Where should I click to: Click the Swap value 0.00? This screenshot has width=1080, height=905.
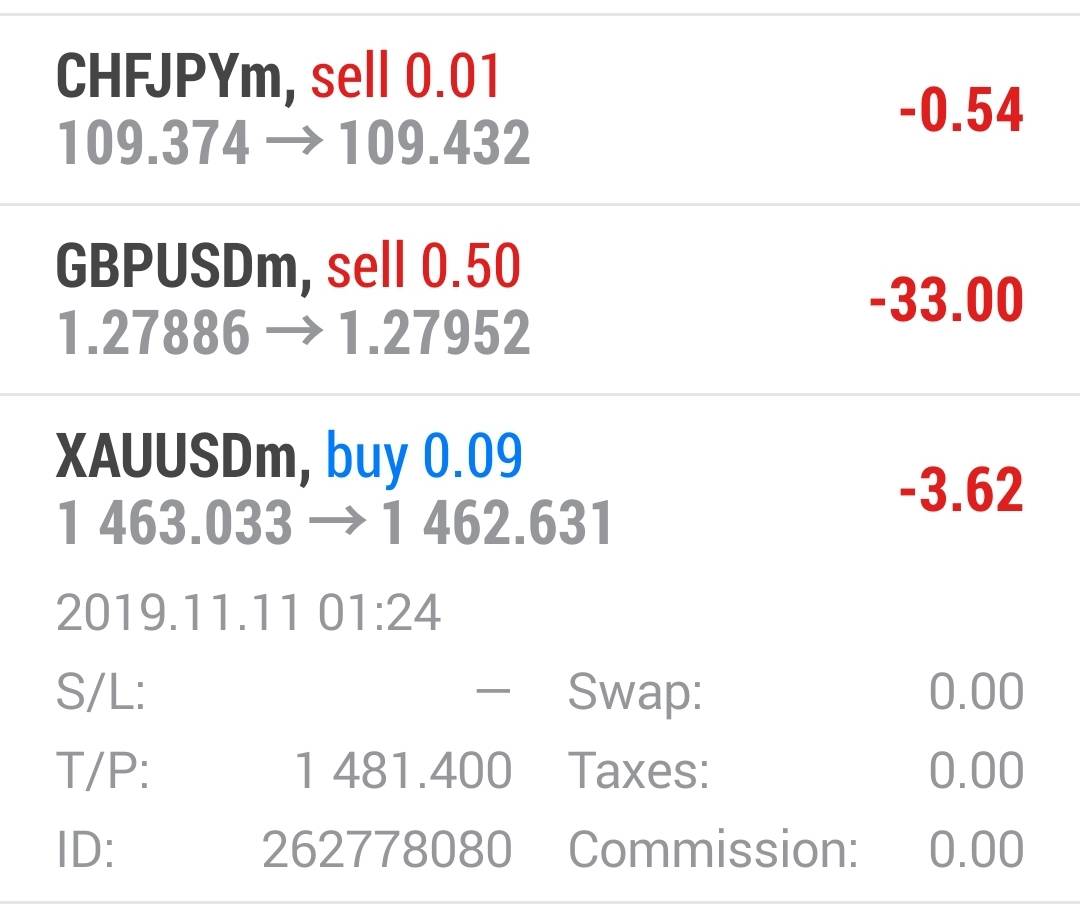(975, 692)
